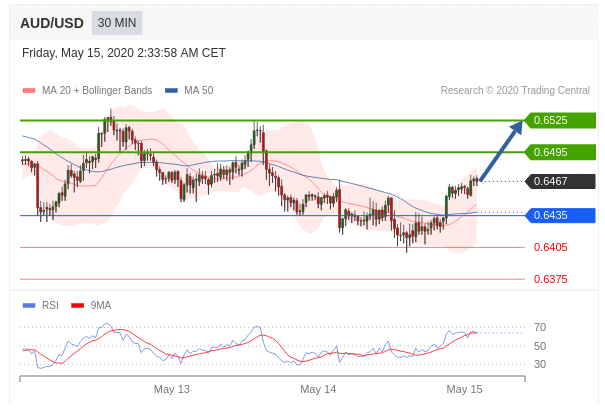Click the 0.6435 pivot price tag

pos(560,215)
